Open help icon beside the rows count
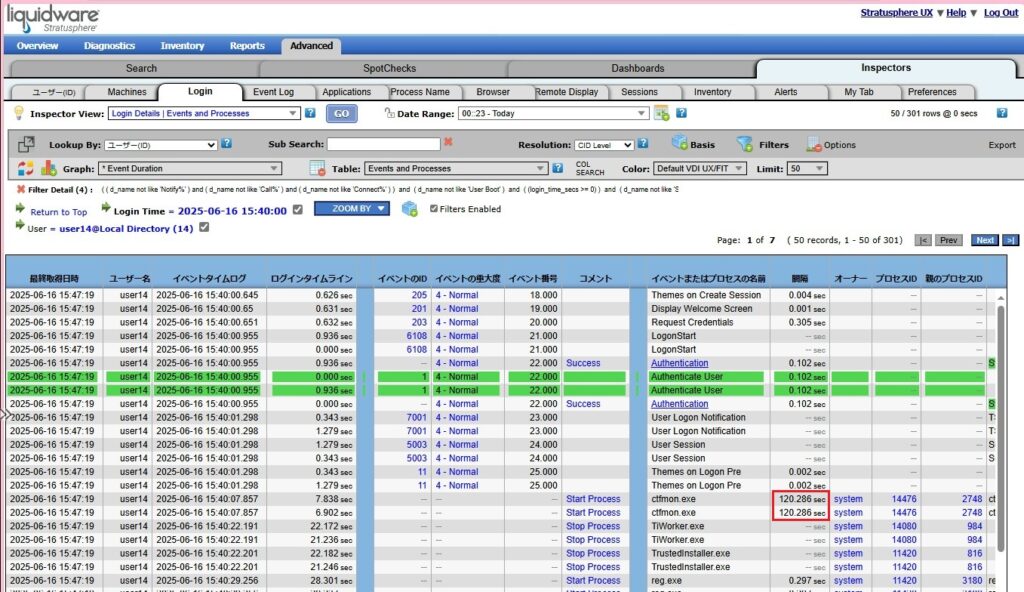 tap(1002, 113)
